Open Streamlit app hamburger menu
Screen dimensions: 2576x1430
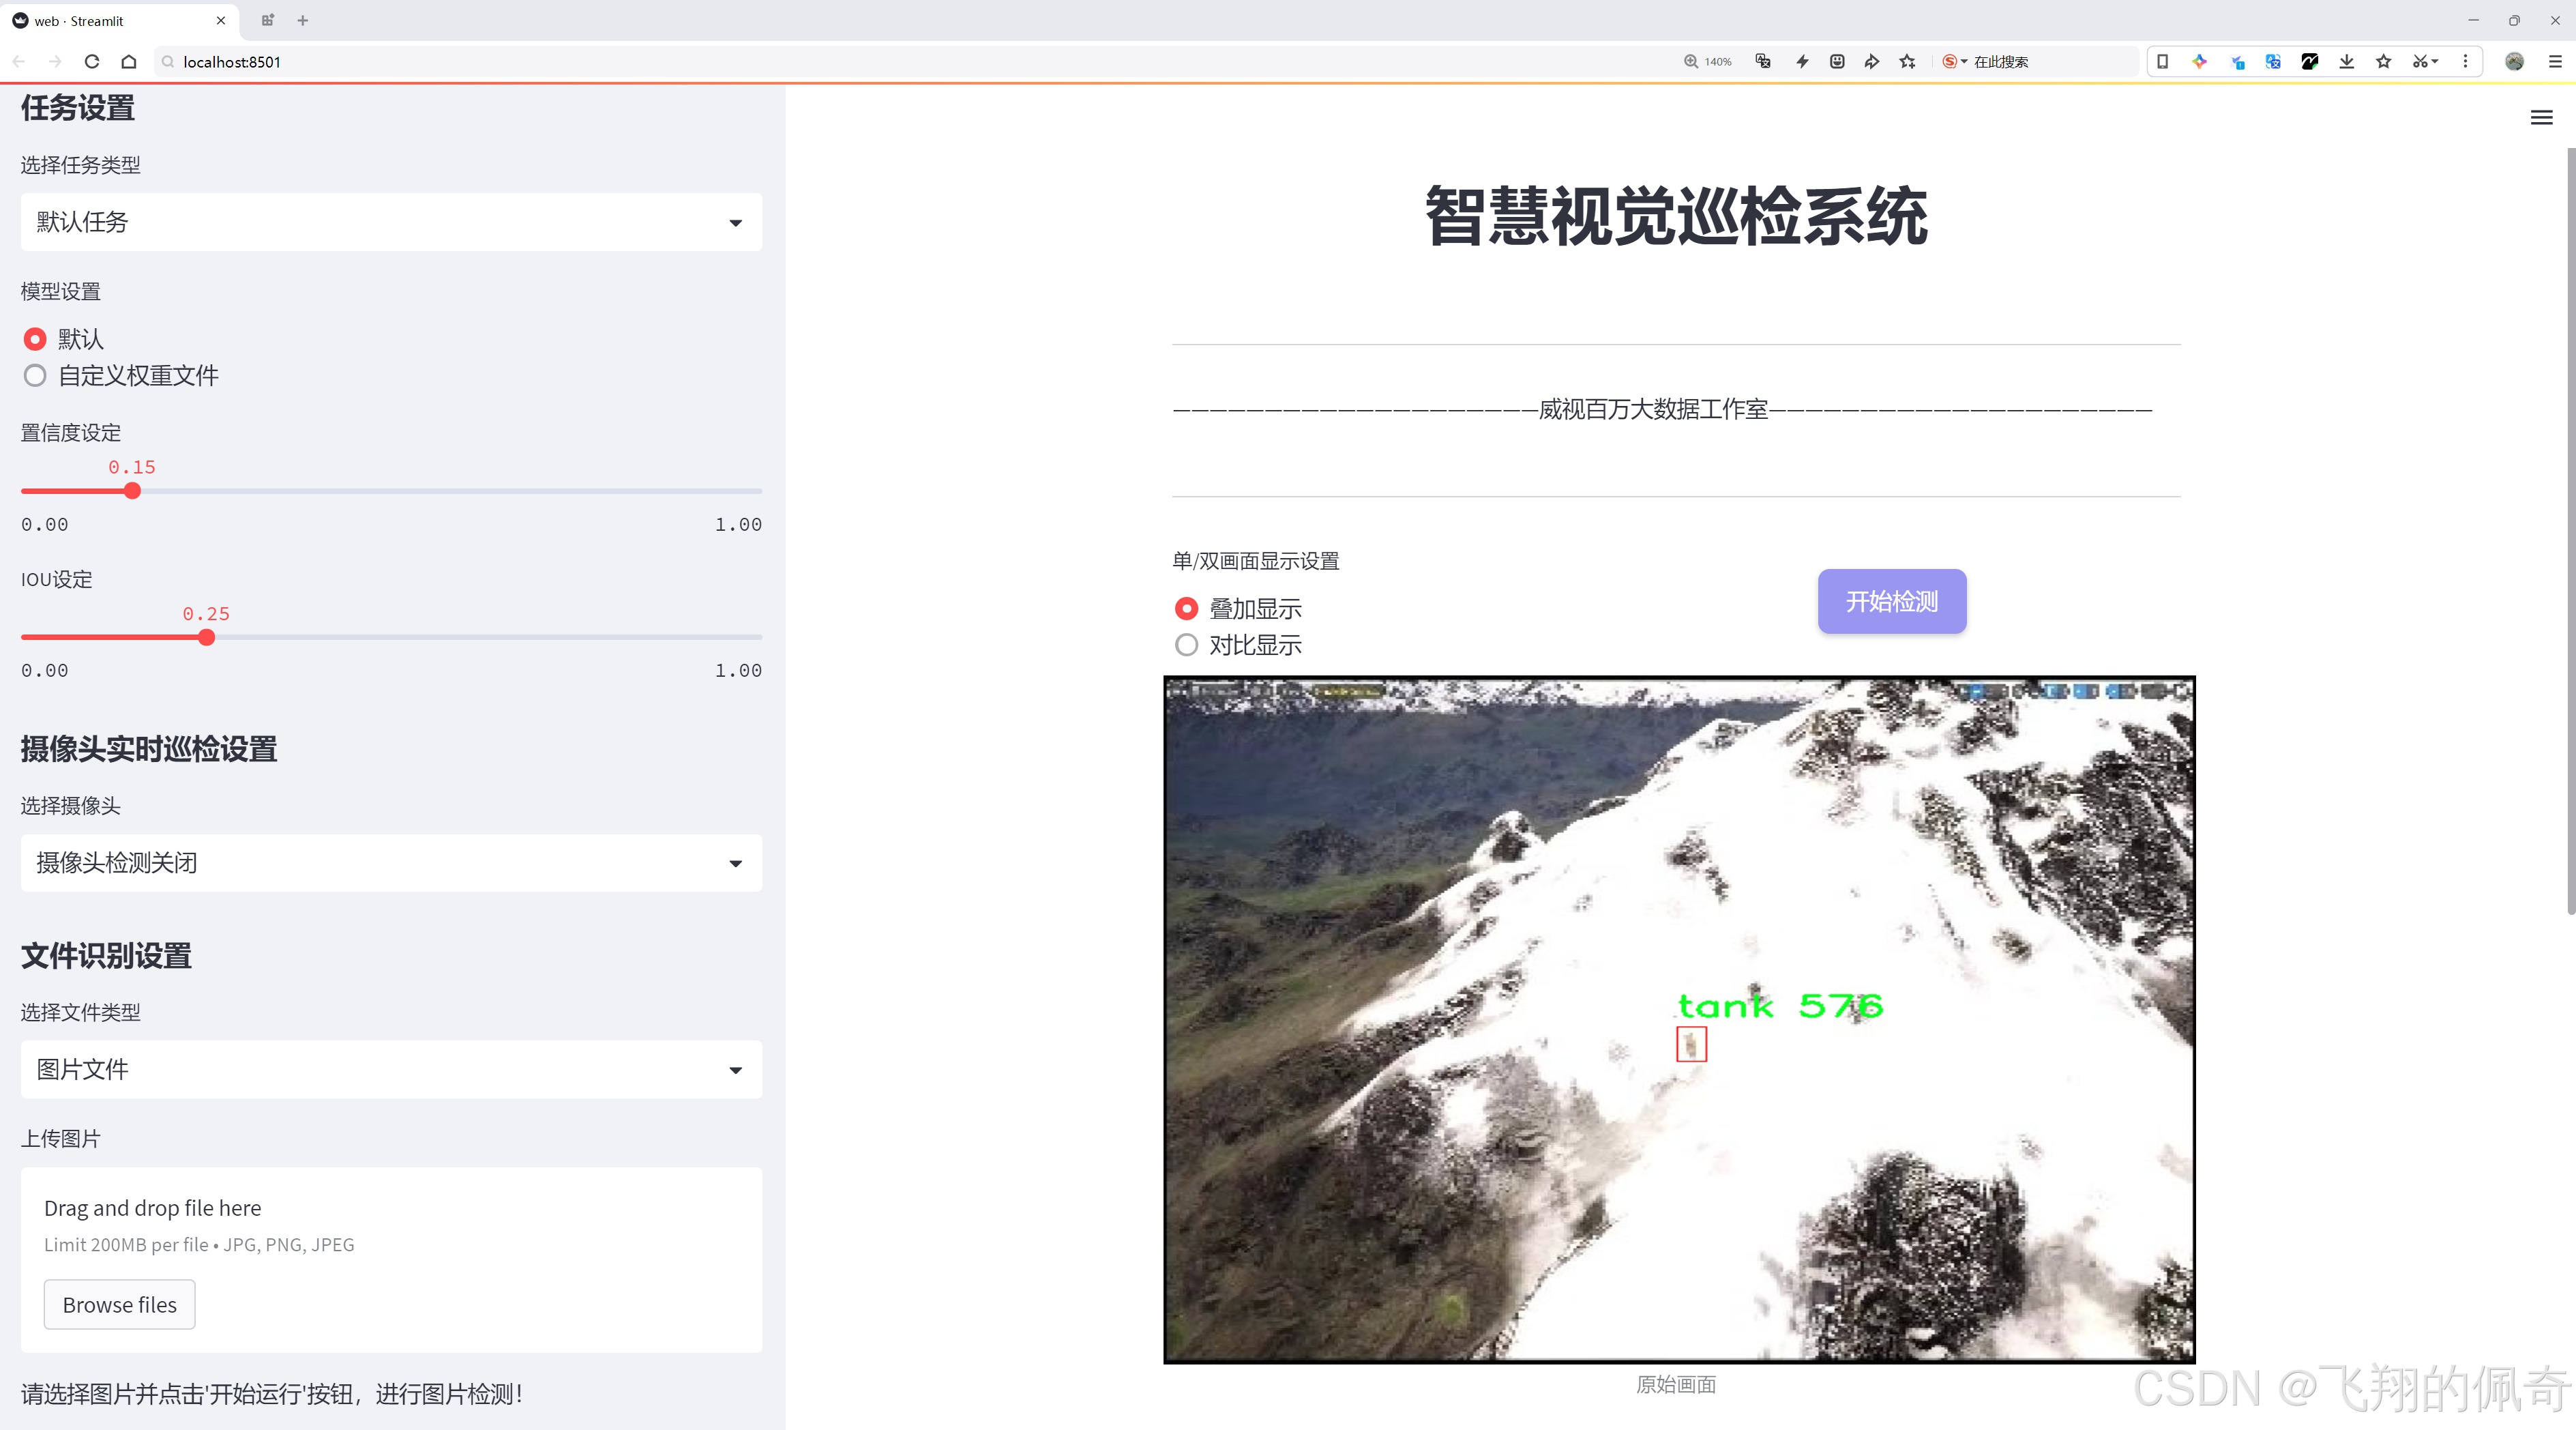[x=2541, y=118]
